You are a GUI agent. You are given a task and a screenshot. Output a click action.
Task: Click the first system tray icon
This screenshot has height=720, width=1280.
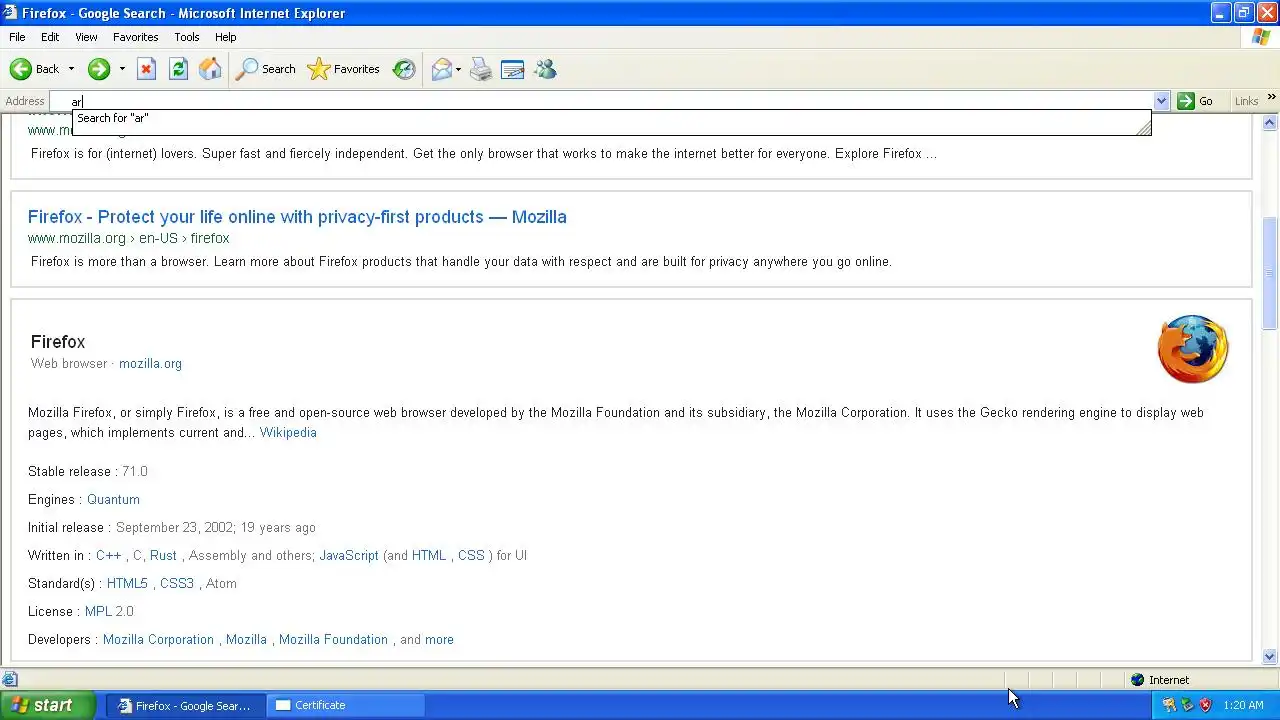pos(1169,705)
